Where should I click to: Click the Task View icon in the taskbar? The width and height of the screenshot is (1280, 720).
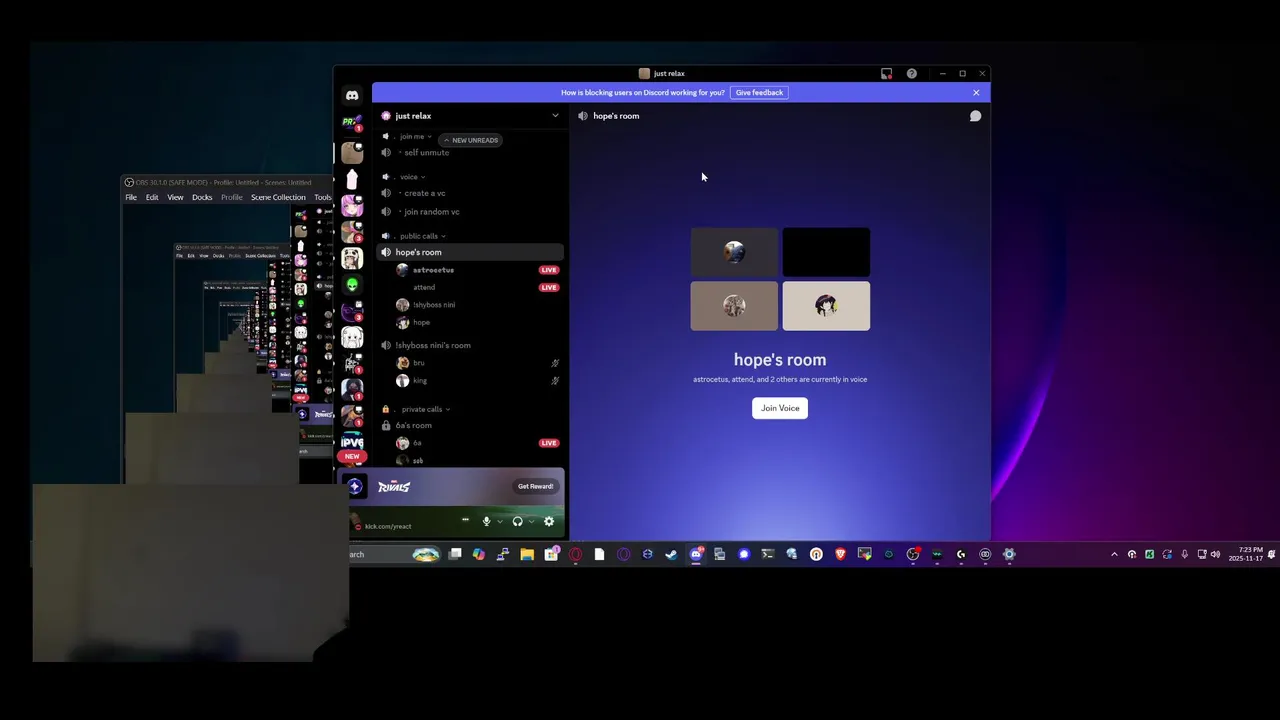tap(455, 554)
